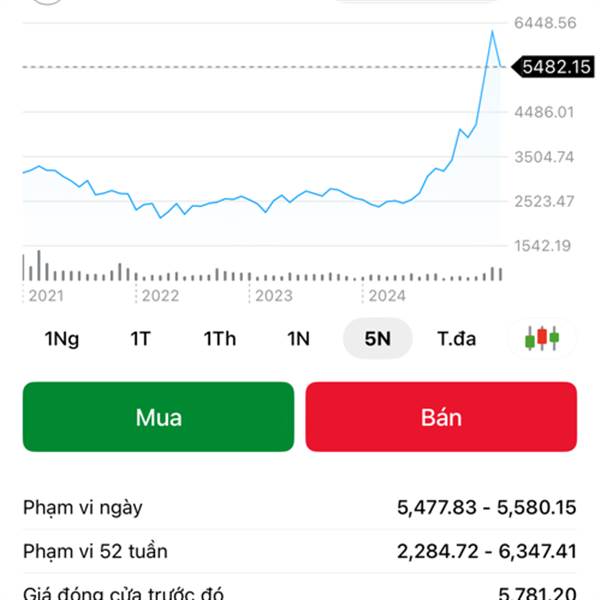Open Giá đóng cửa trước đó row
The width and height of the screenshot is (600, 600).
300,592
